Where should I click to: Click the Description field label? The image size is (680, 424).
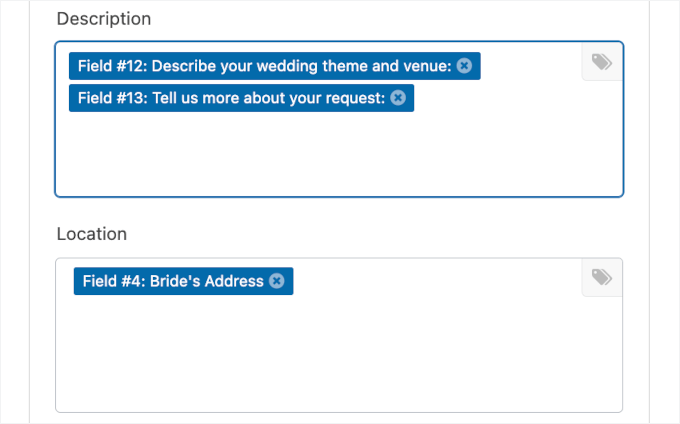pos(104,19)
